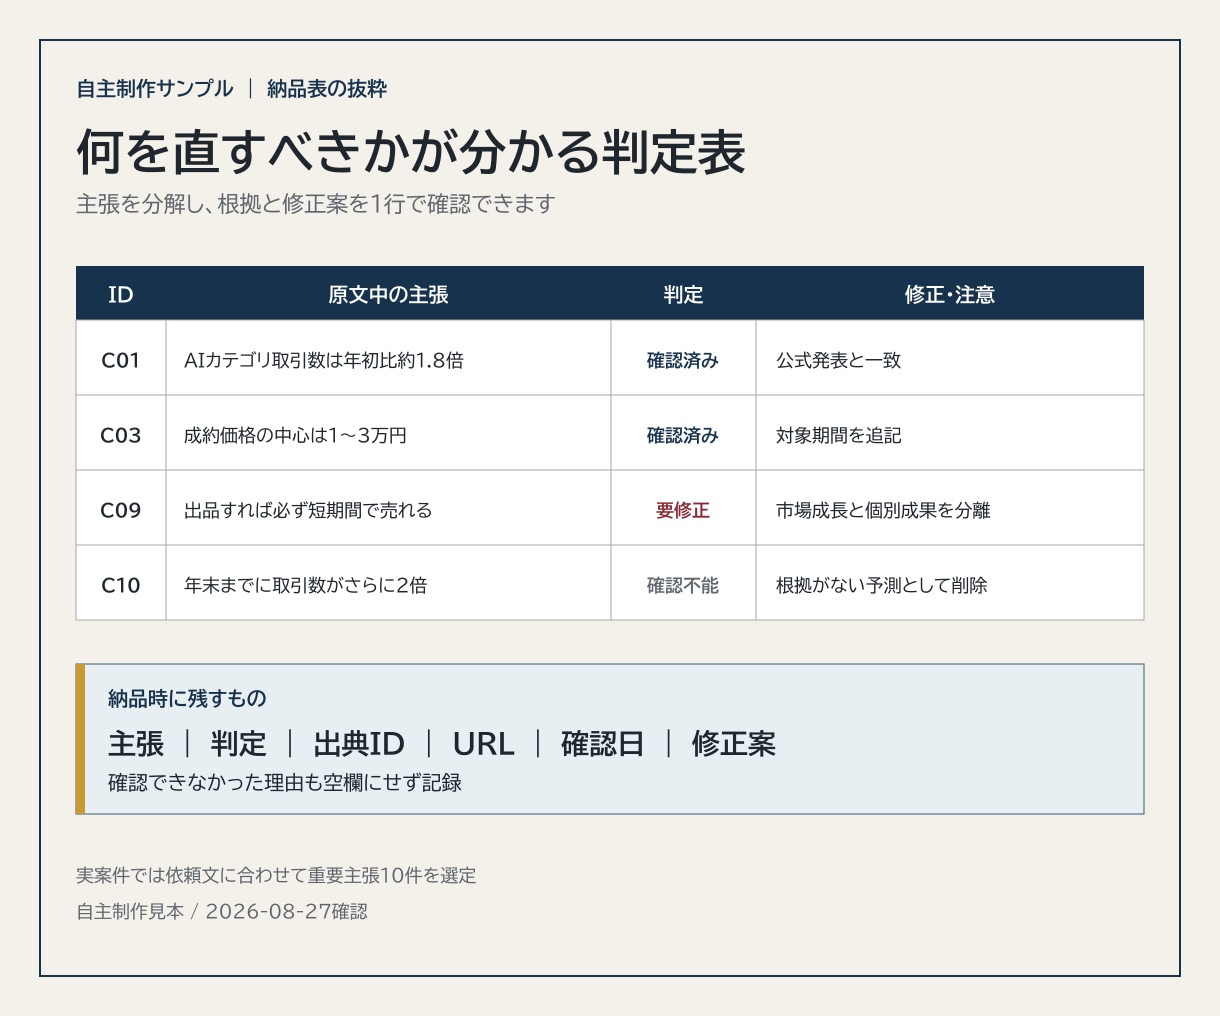Click the label 自主制作サンプル

tap(155, 89)
